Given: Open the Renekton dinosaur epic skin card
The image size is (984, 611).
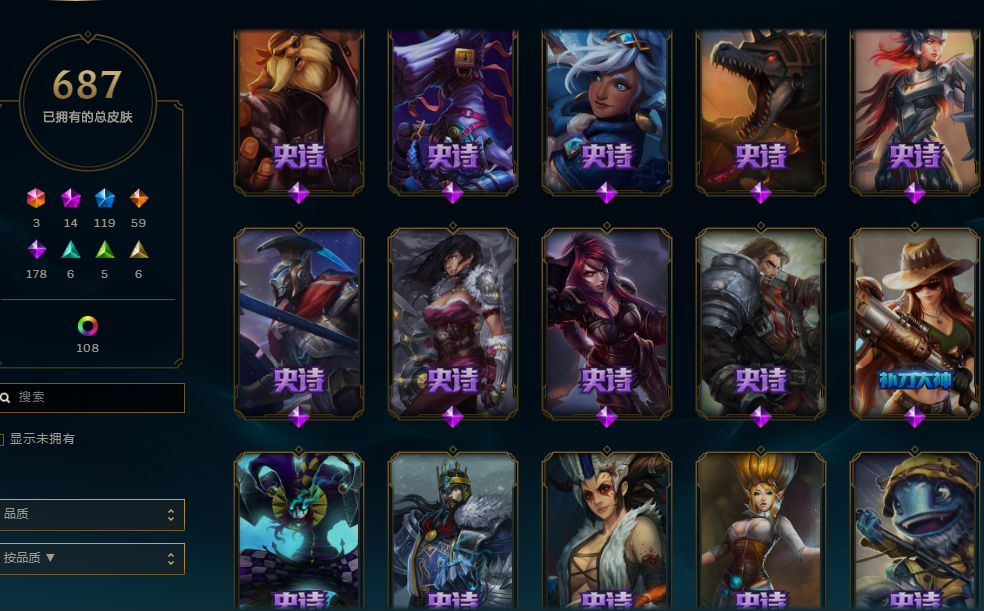Looking at the screenshot, I should coord(761,112).
